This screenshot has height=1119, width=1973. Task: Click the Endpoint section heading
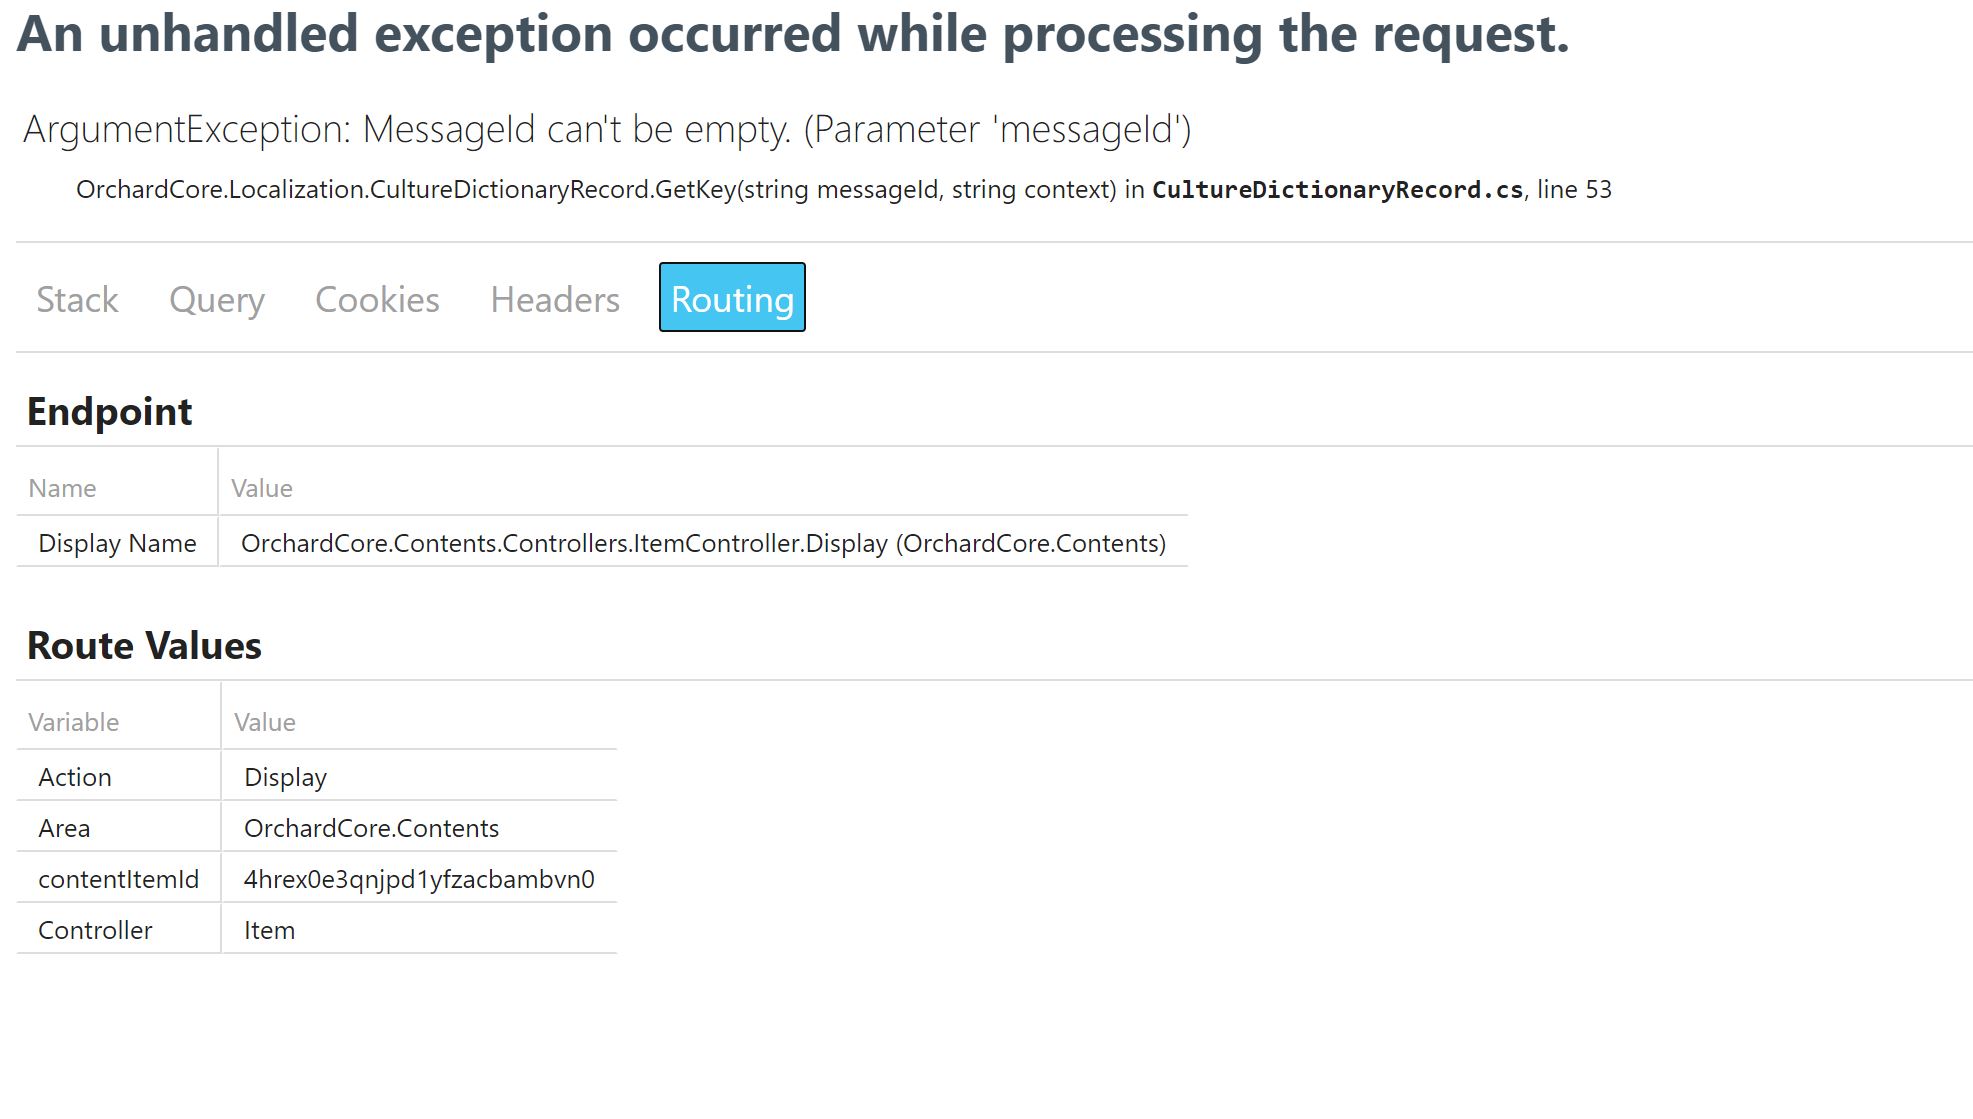pos(110,411)
